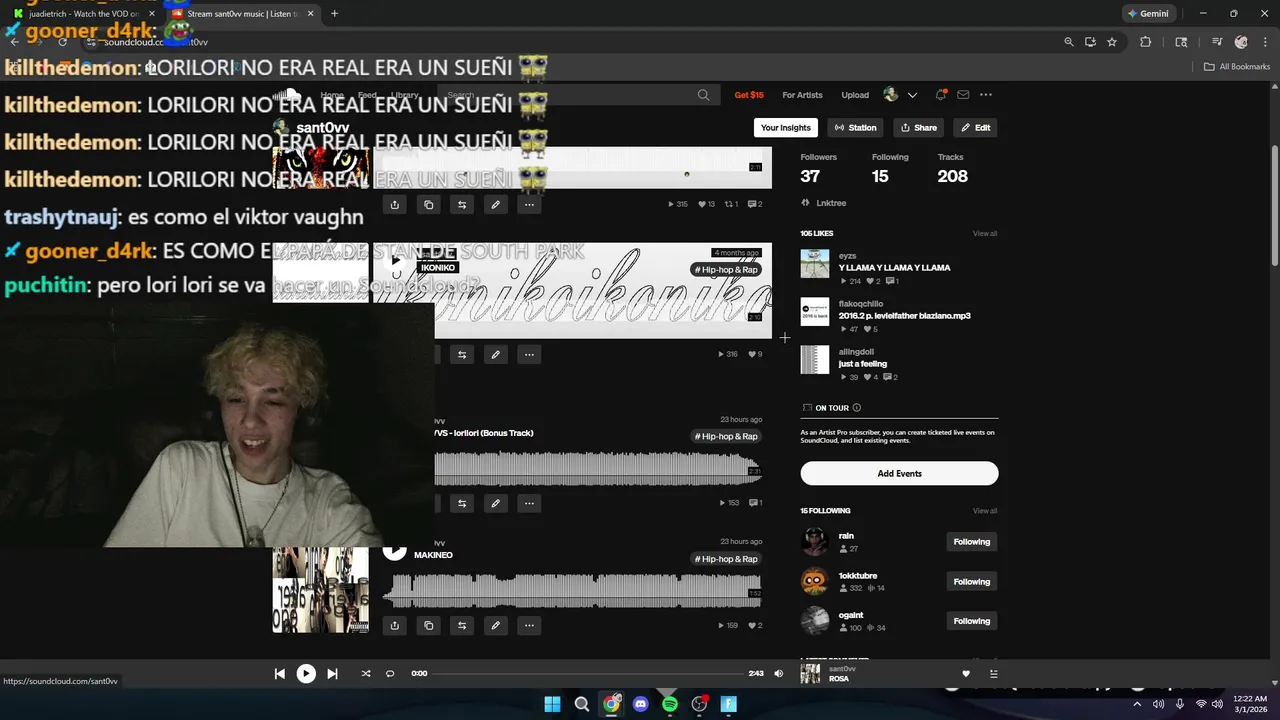Click the SoundCloud search magnifier icon
Image resolution: width=1280 pixels, height=720 pixels.
(x=703, y=95)
